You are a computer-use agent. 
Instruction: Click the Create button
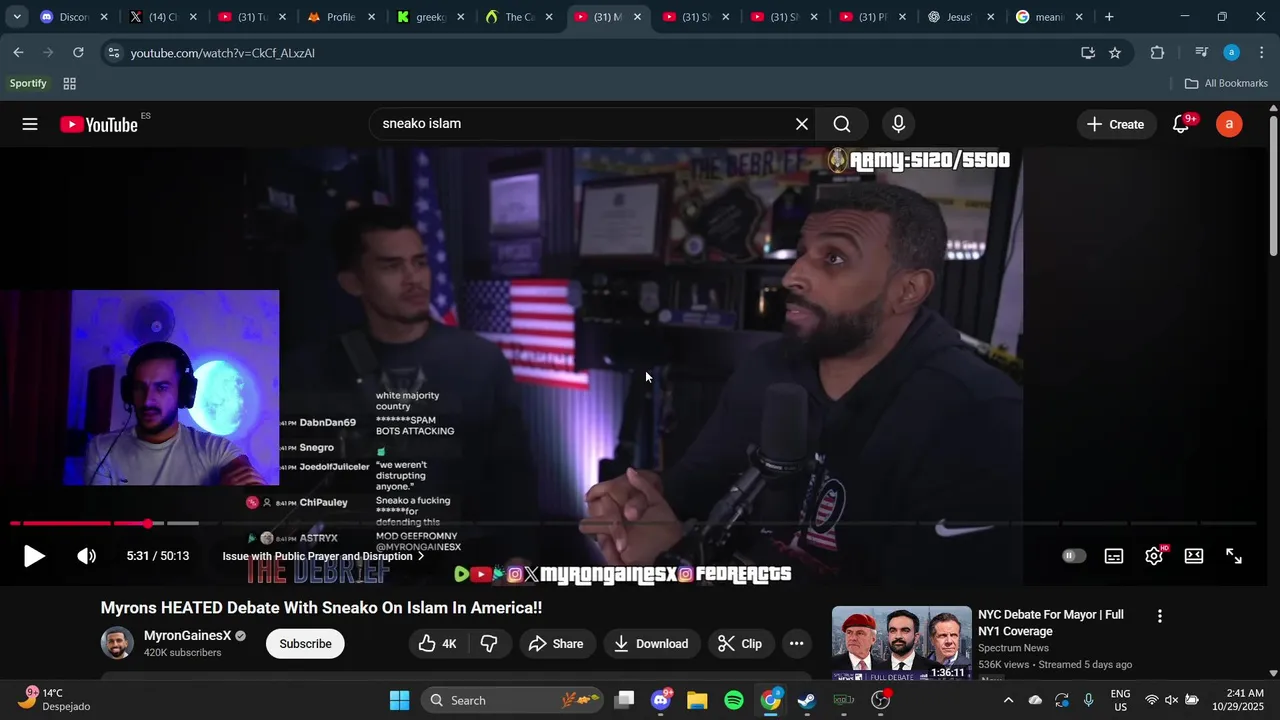tap(1115, 124)
